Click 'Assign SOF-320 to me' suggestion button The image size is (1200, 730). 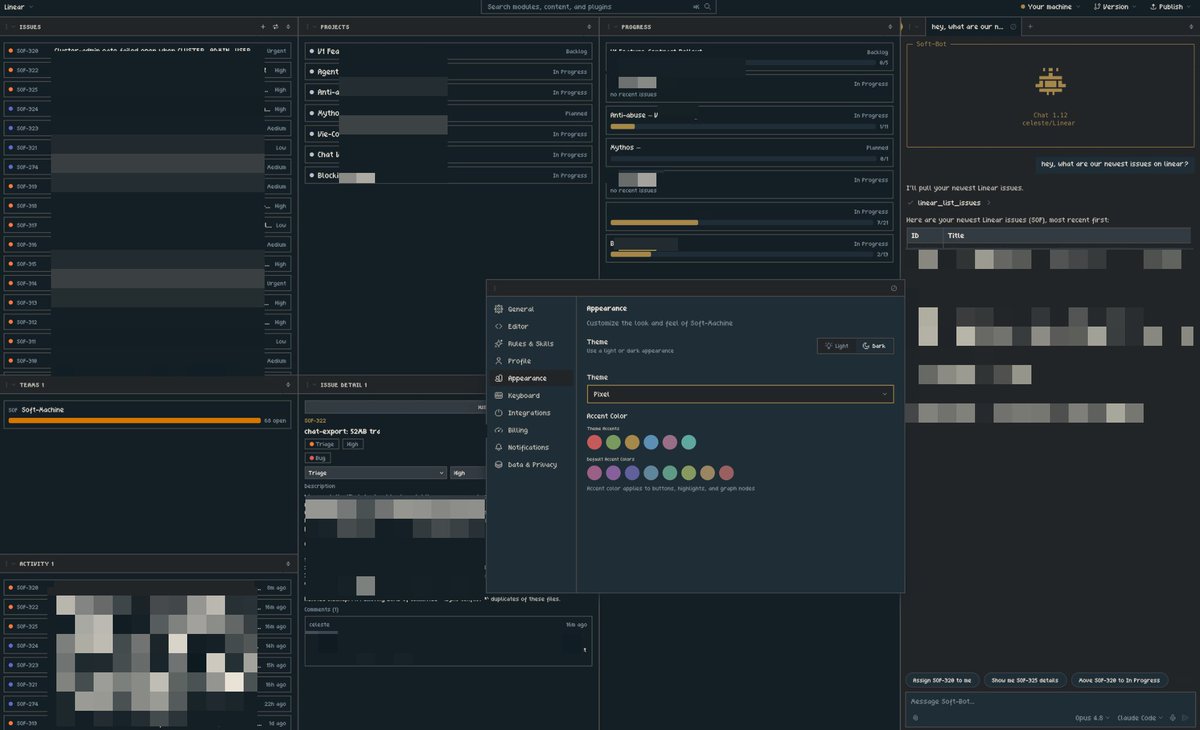click(942, 680)
